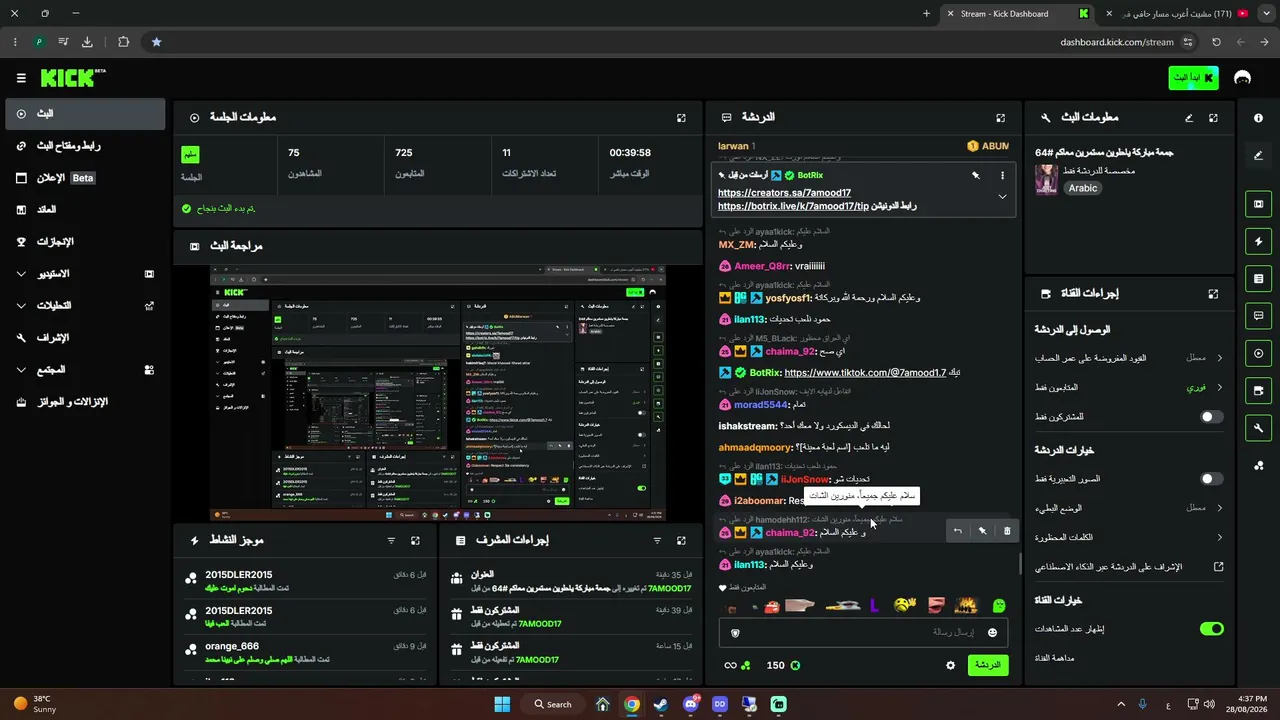Click the info icon in the right sidebar
This screenshot has width=1280, height=720.
point(1258,118)
